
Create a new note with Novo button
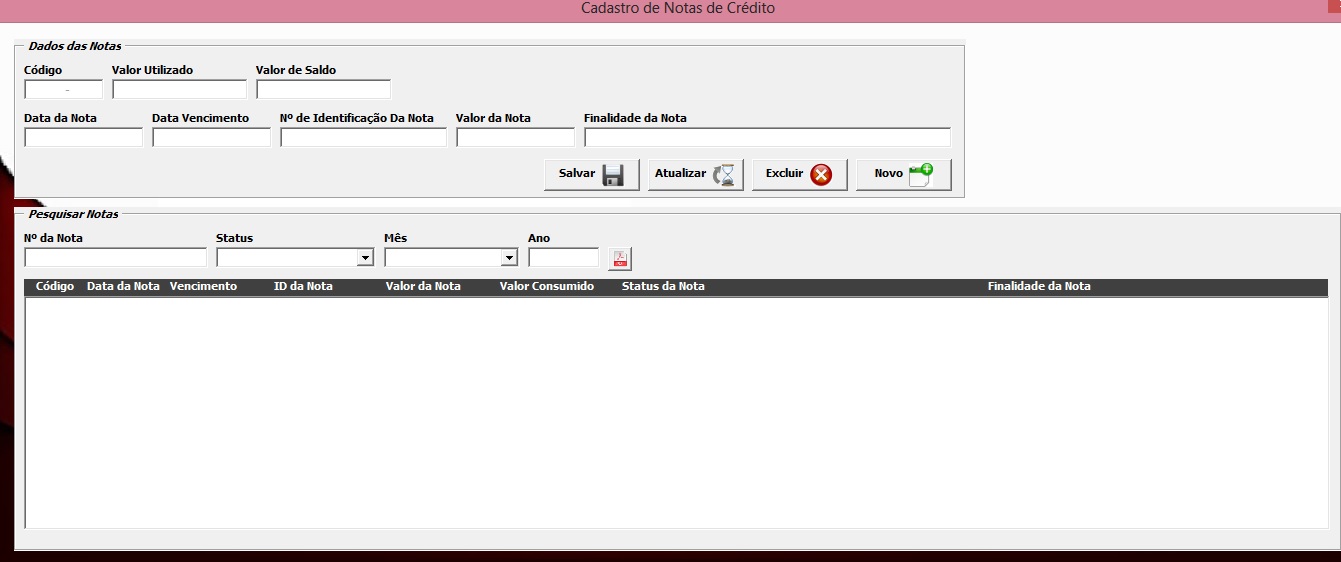click(x=904, y=174)
